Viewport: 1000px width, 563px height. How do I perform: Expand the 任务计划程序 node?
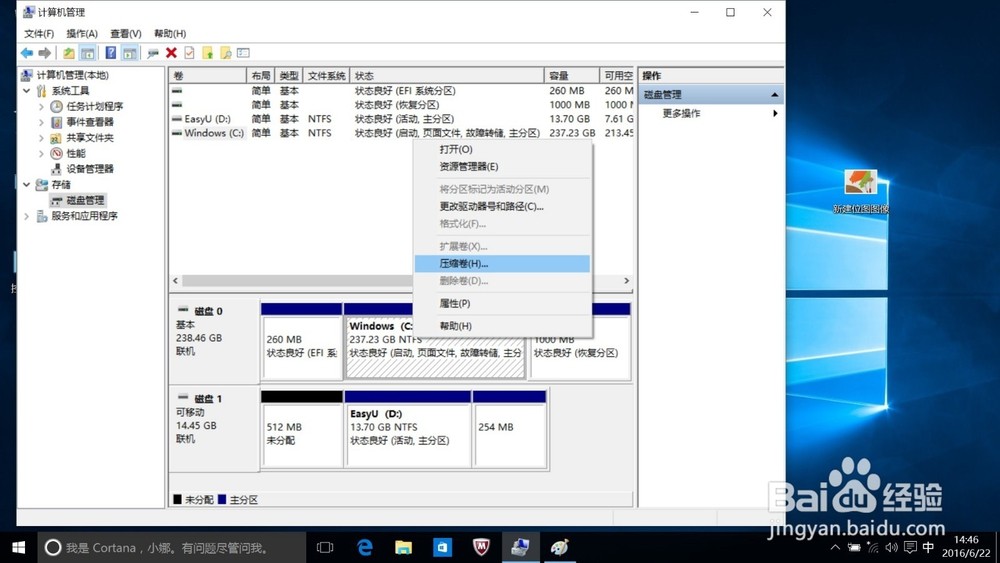[41, 106]
